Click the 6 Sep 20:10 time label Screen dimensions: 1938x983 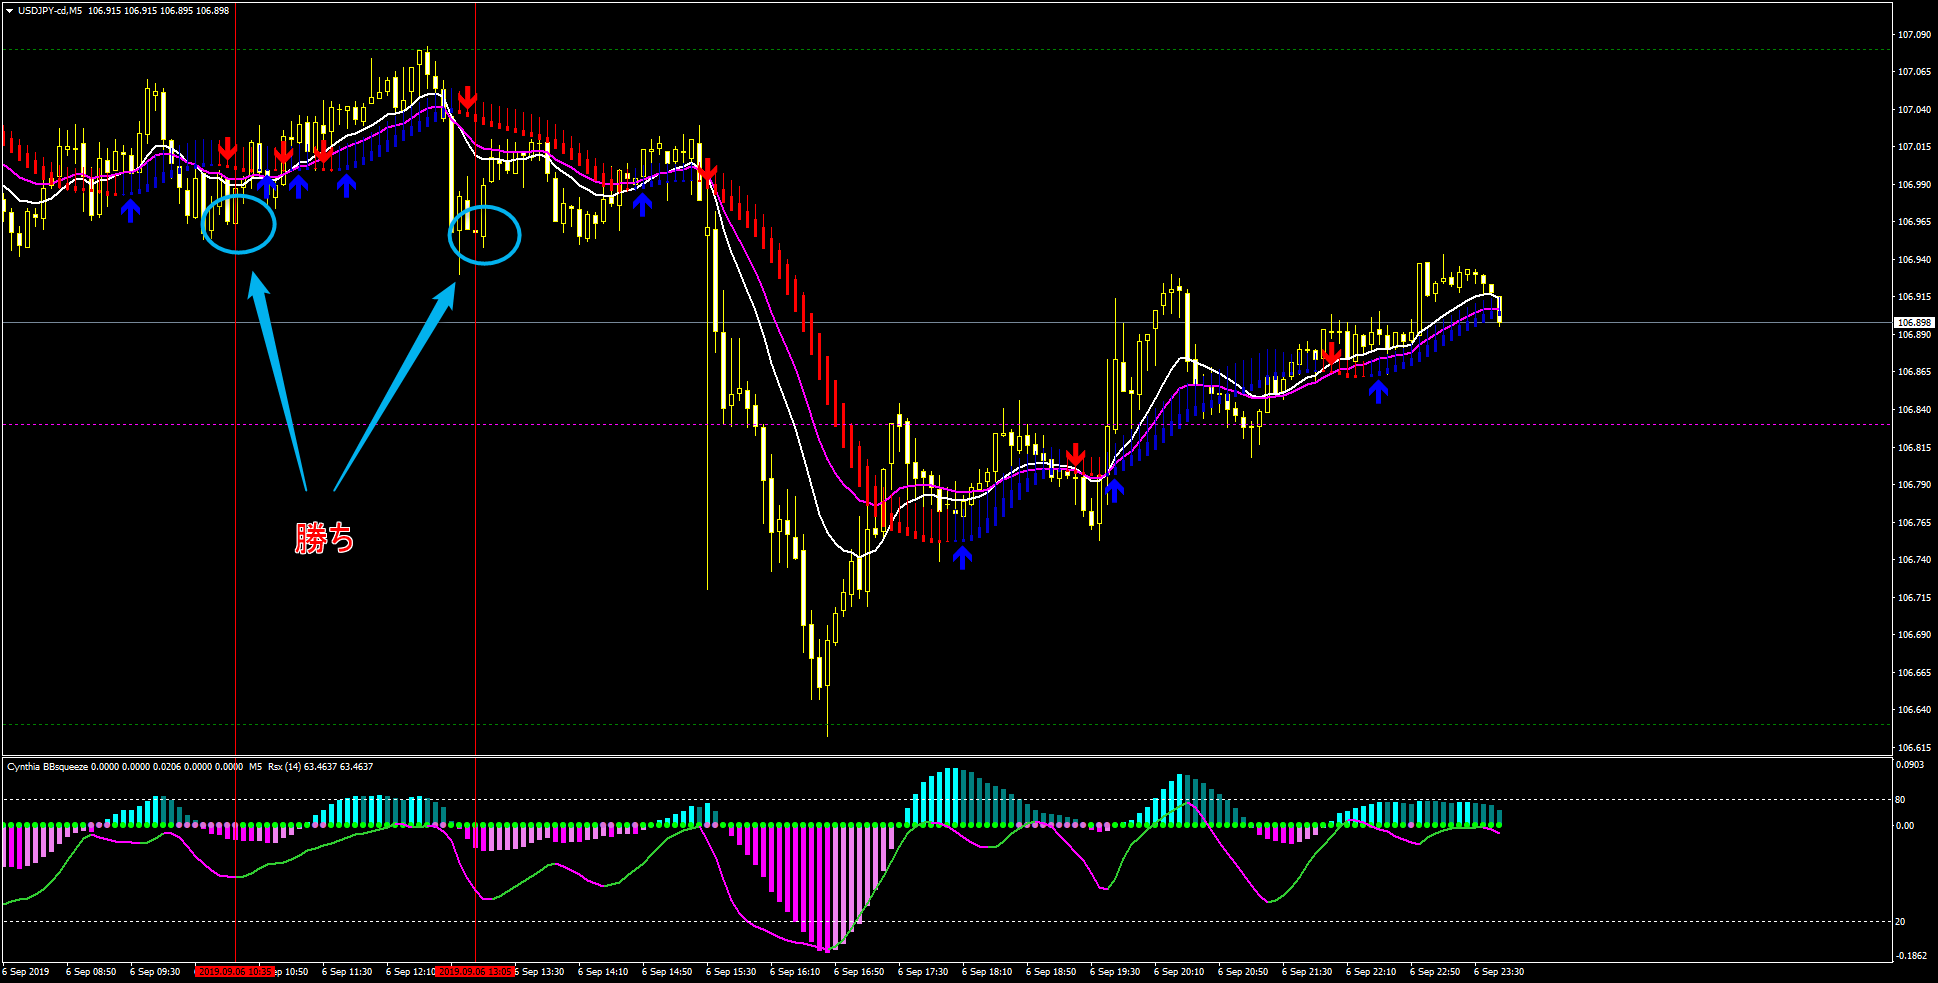click(1179, 972)
